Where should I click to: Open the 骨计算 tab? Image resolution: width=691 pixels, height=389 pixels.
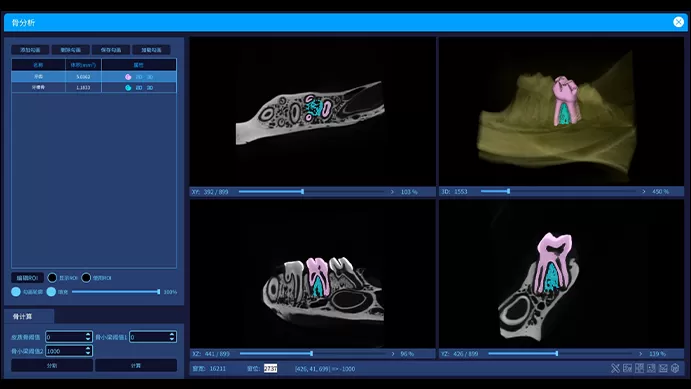(29, 316)
